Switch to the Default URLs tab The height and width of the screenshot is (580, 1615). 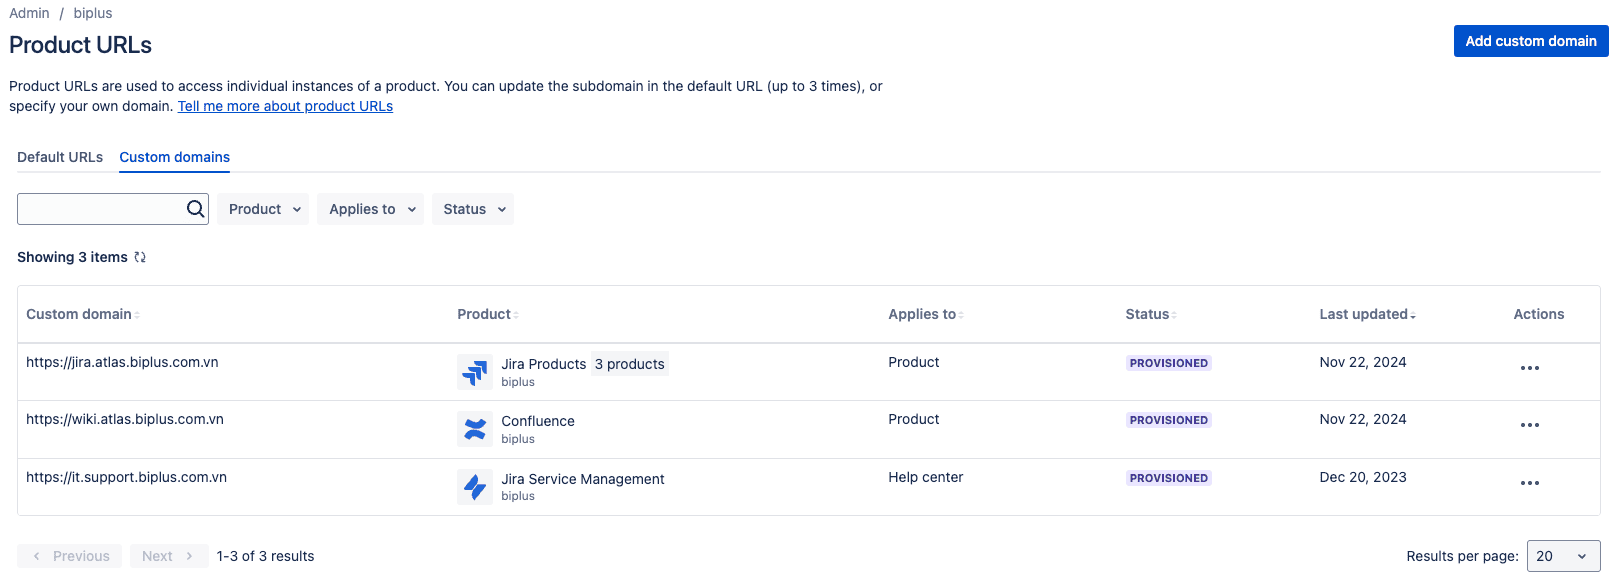(60, 157)
